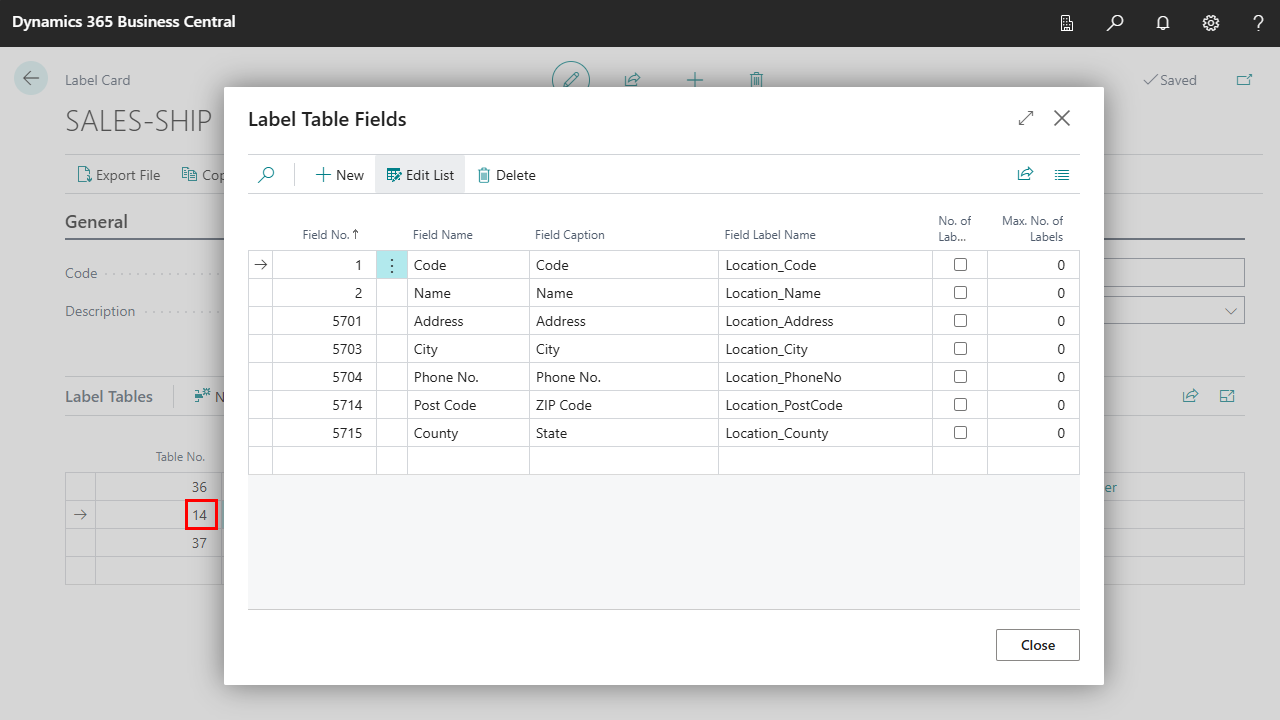This screenshot has height=720, width=1280.
Task: Open the Field Name column header menu
Action: tap(443, 235)
